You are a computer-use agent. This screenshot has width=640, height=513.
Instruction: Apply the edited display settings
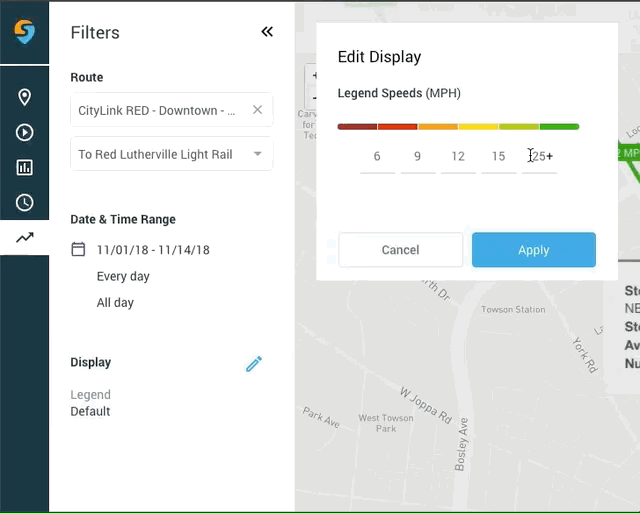[534, 250]
